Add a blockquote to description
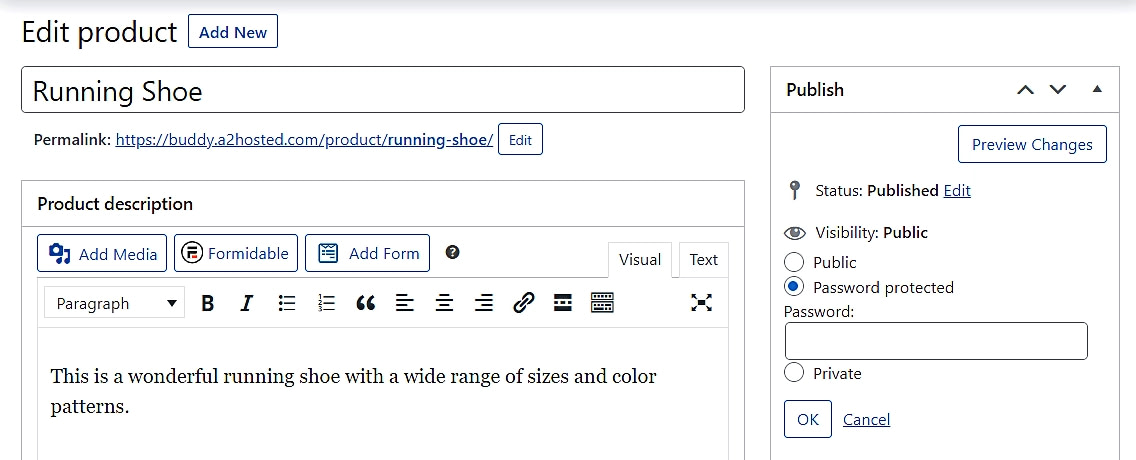1136x460 pixels. (366, 304)
